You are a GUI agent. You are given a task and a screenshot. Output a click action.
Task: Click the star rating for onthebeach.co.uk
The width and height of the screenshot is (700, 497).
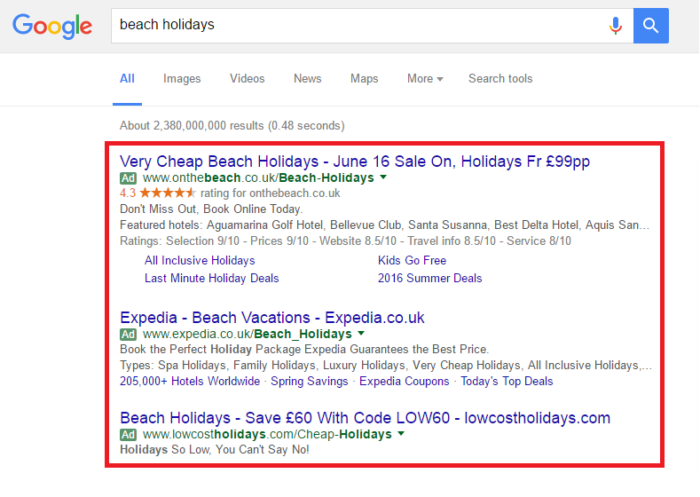pyautogui.click(x=167, y=193)
